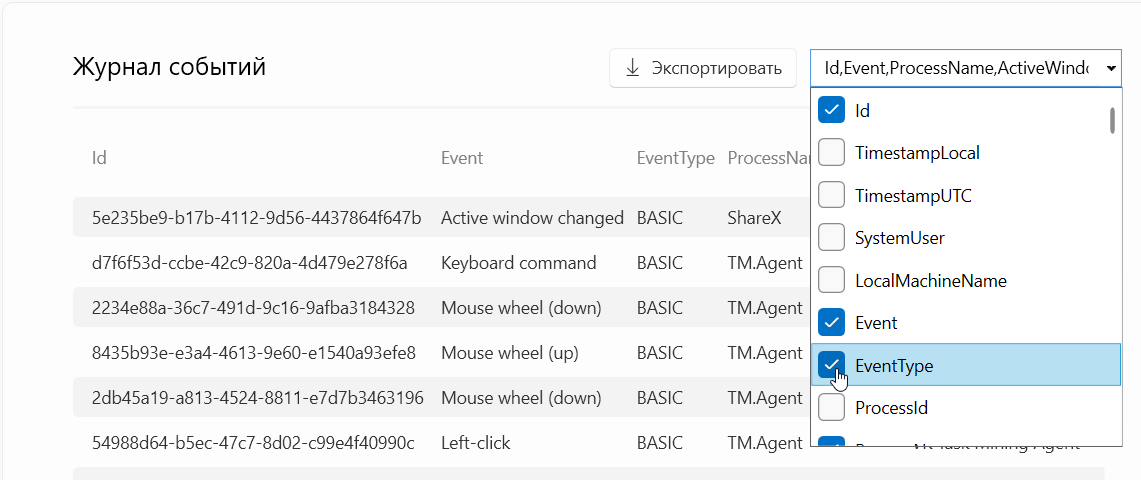Viewport: 1141px width, 480px height.
Task: Click TM.Agent in the Left-click row
Action: tap(765, 442)
